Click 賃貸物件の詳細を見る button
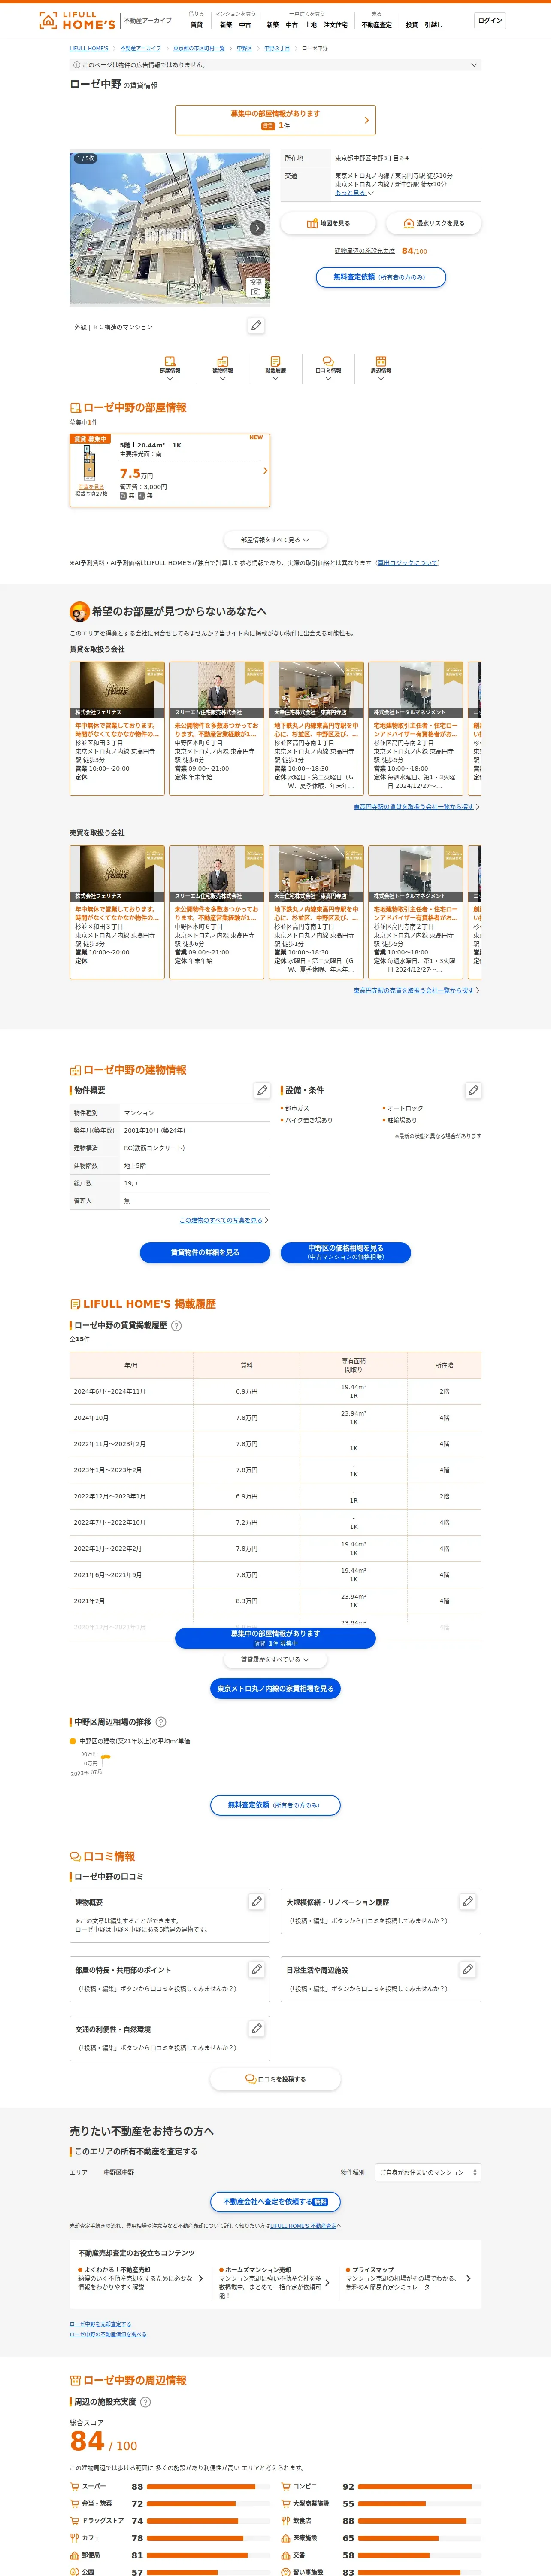The width and height of the screenshot is (551, 2576). [x=205, y=1252]
